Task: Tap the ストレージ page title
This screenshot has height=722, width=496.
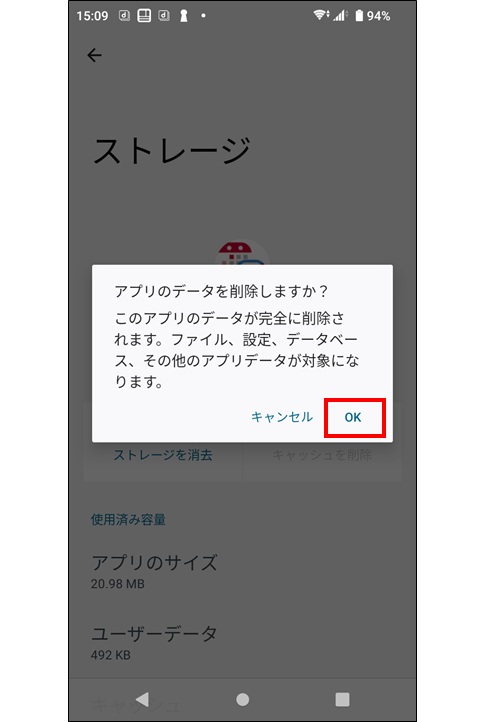Action: pos(172,151)
